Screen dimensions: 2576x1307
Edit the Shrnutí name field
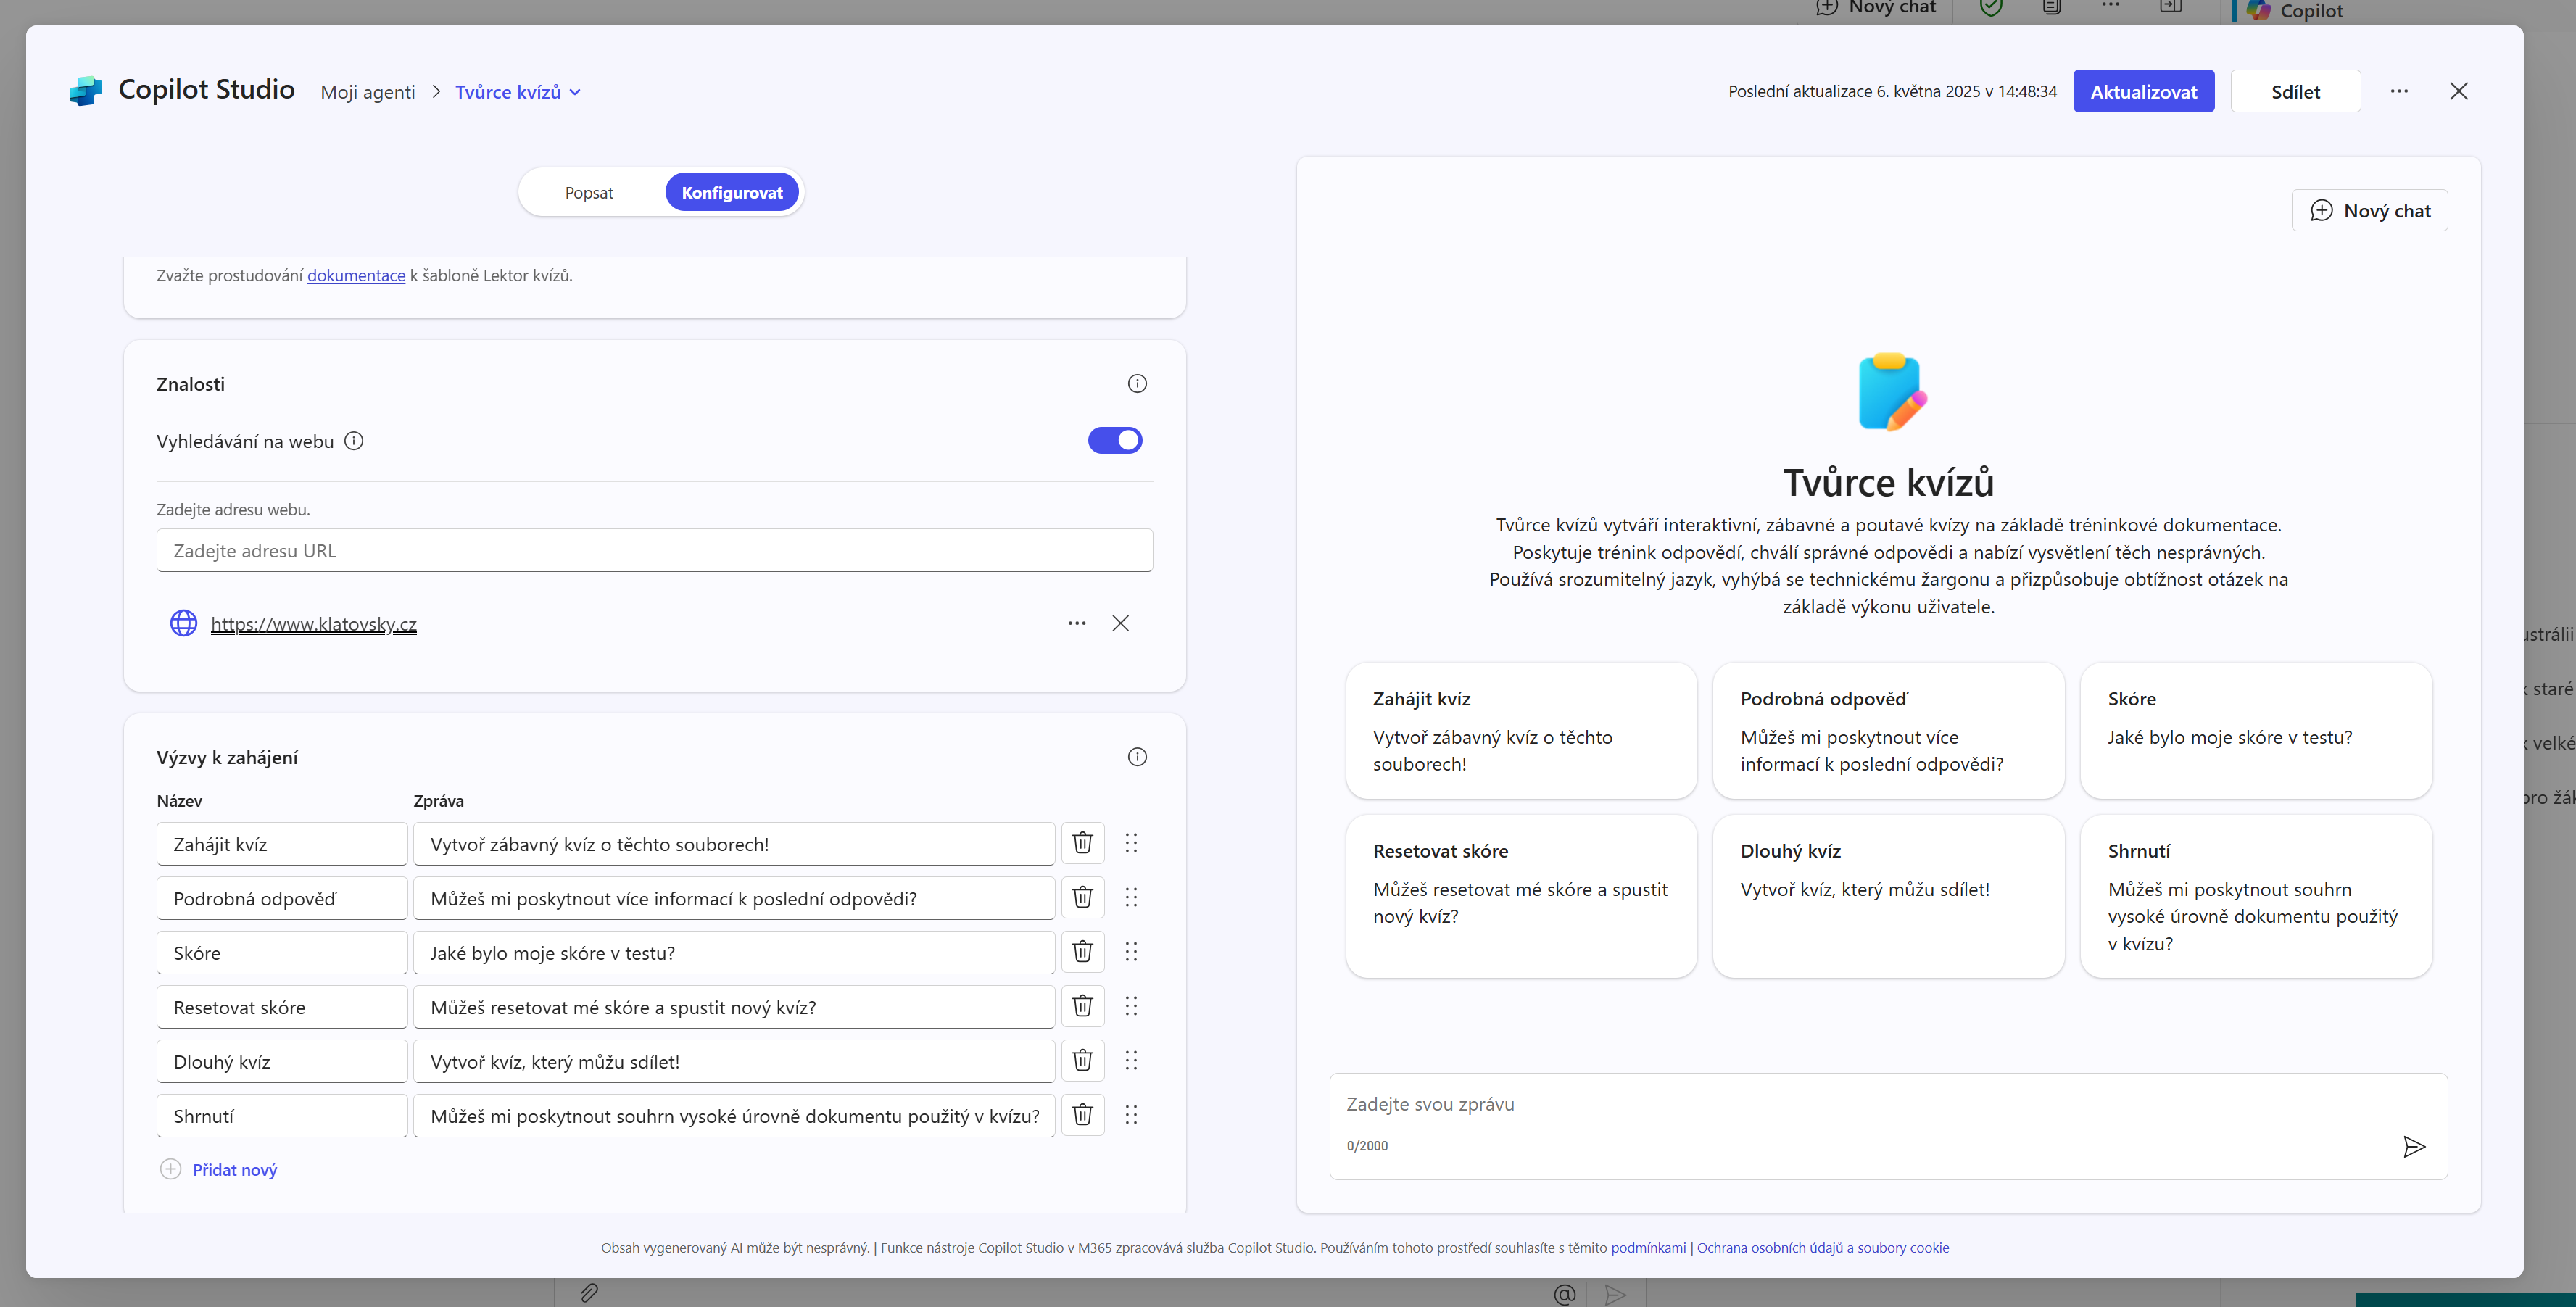(282, 1115)
